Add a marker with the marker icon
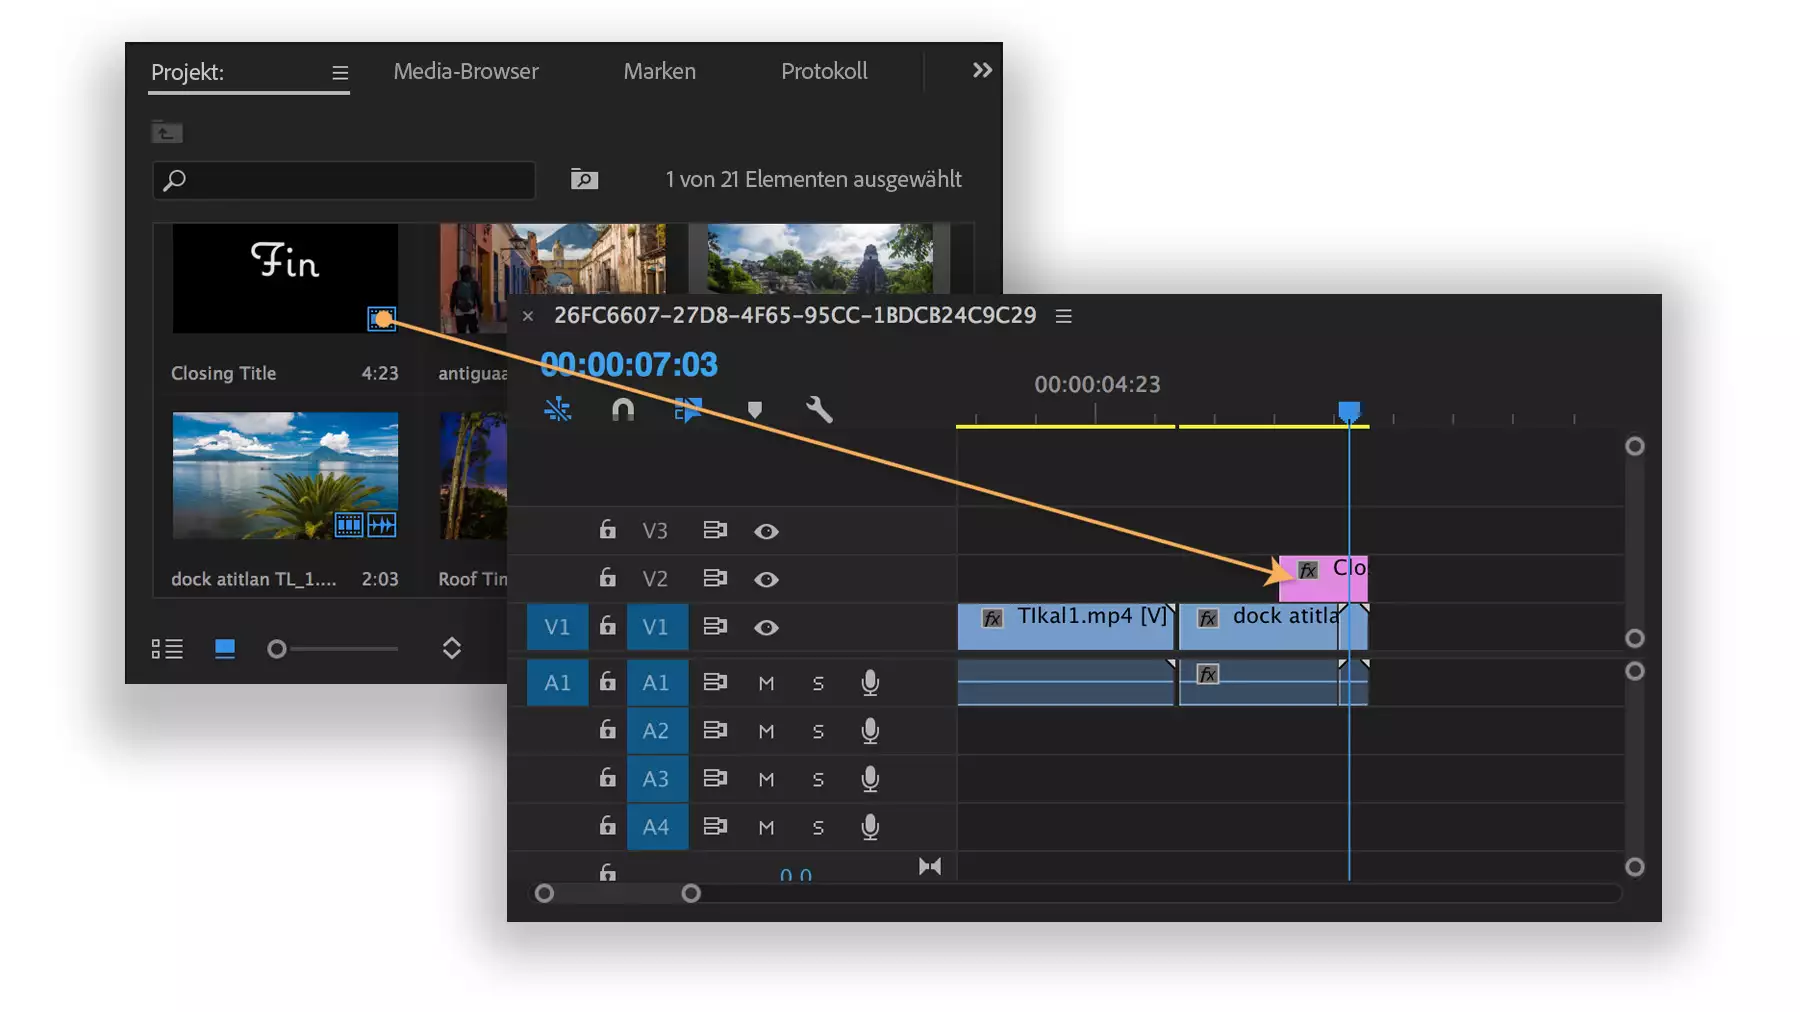Image resolution: width=1800 pixels, height=1012 pixels. 755,410
